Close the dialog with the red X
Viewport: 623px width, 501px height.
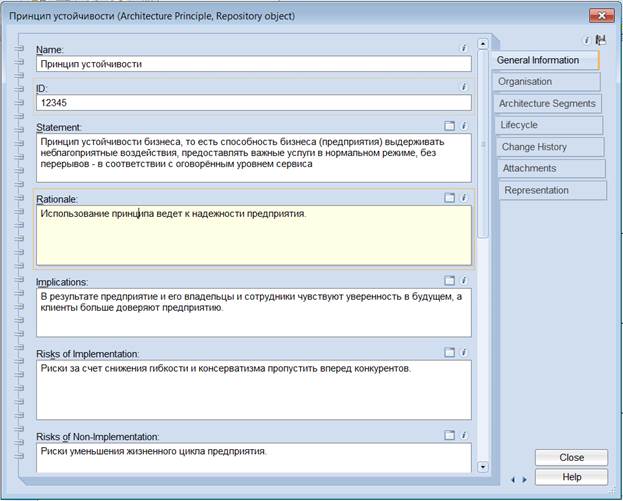pyautogui.click(x=602, y=16)
